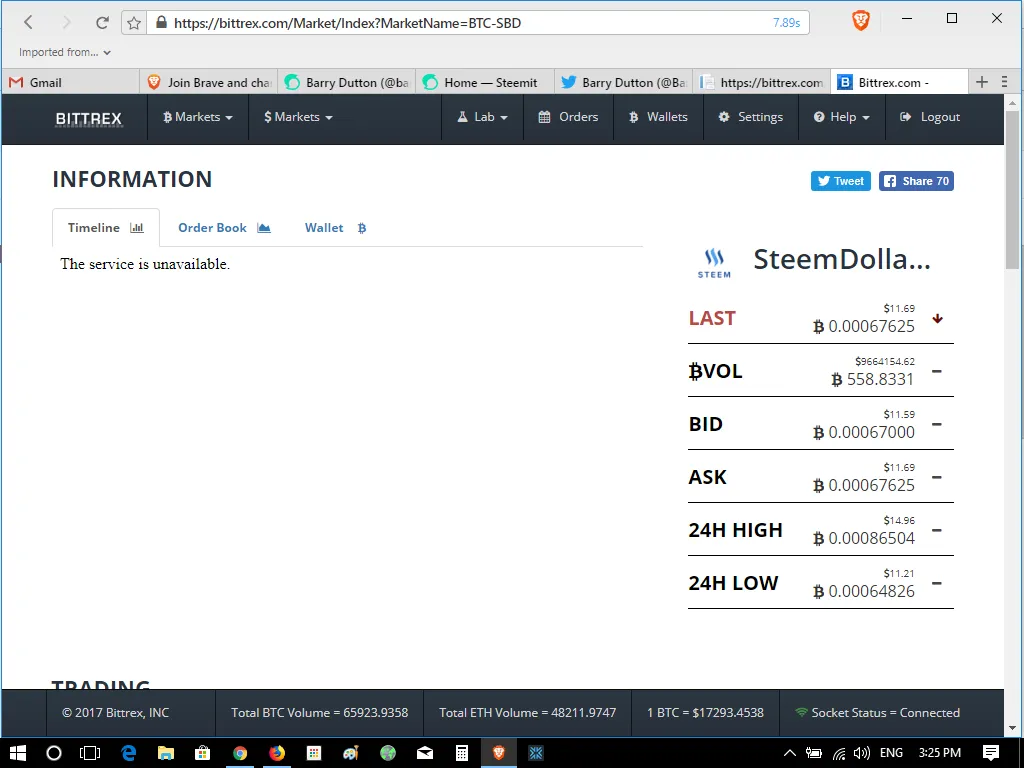
Task: Open Firefox from the taskbar
Action: [x=277, y=753]
